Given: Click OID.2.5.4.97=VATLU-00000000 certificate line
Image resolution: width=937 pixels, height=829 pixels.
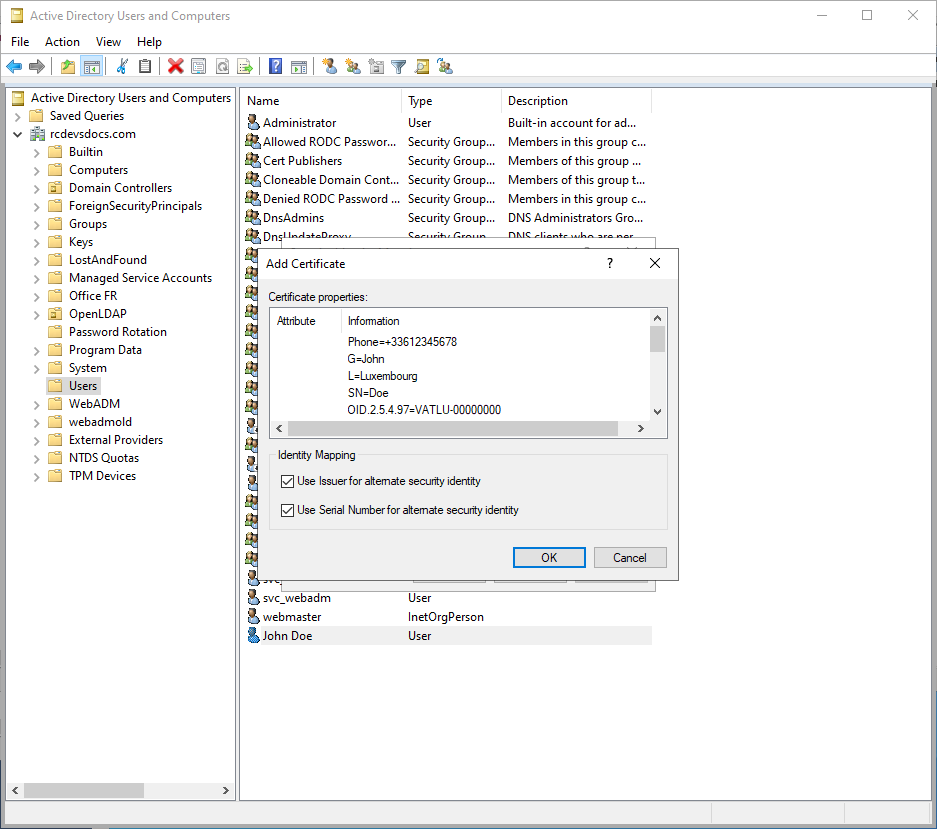Looking at the screenshot, I should [424, 410].
